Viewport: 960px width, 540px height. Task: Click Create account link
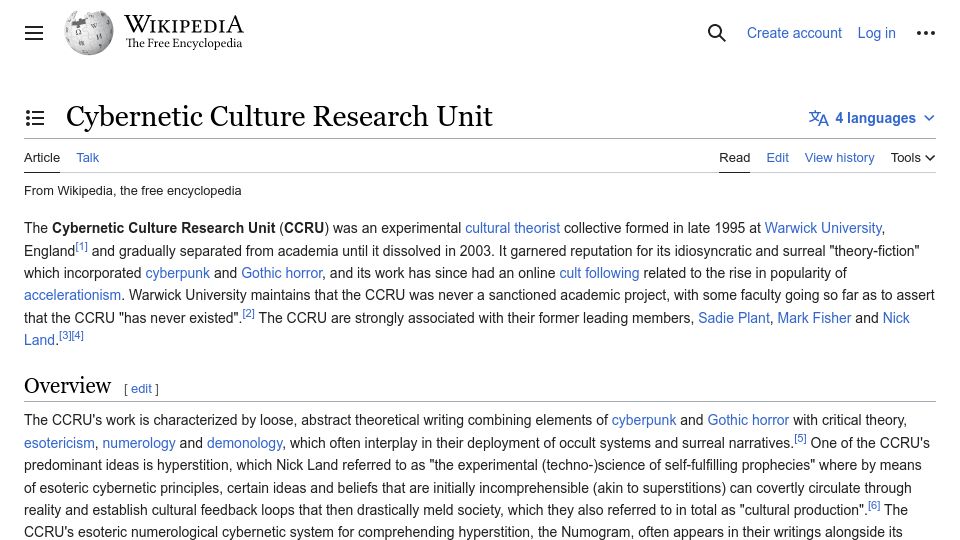pyautogui.click(x=794, y=33)
